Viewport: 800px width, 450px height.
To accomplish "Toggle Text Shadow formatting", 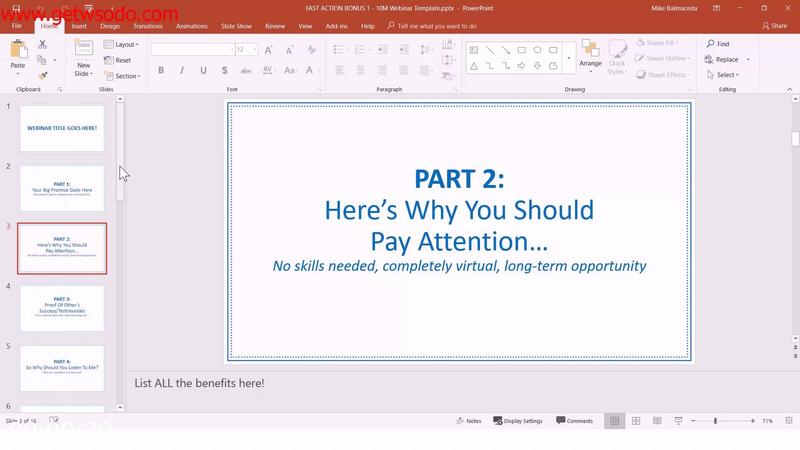I will click(224, 70).
